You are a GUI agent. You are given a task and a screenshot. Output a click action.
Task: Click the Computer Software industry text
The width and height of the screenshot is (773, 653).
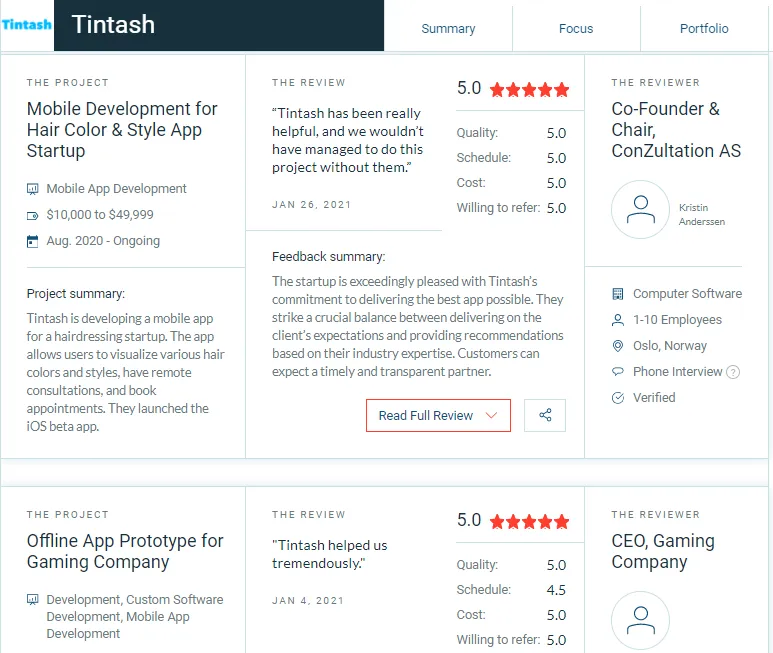688,294
